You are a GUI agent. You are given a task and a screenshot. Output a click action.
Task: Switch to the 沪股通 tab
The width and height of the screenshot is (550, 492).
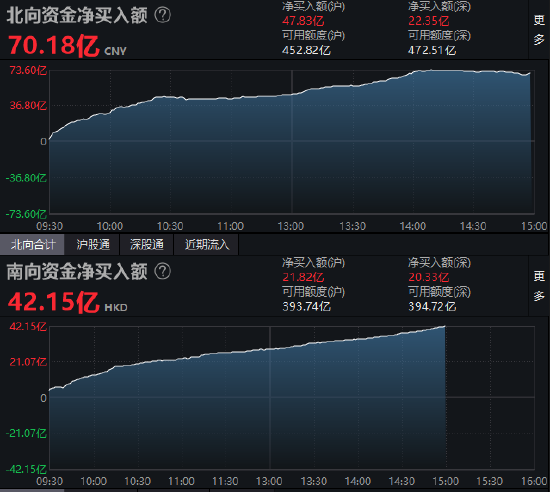point(93,244)
